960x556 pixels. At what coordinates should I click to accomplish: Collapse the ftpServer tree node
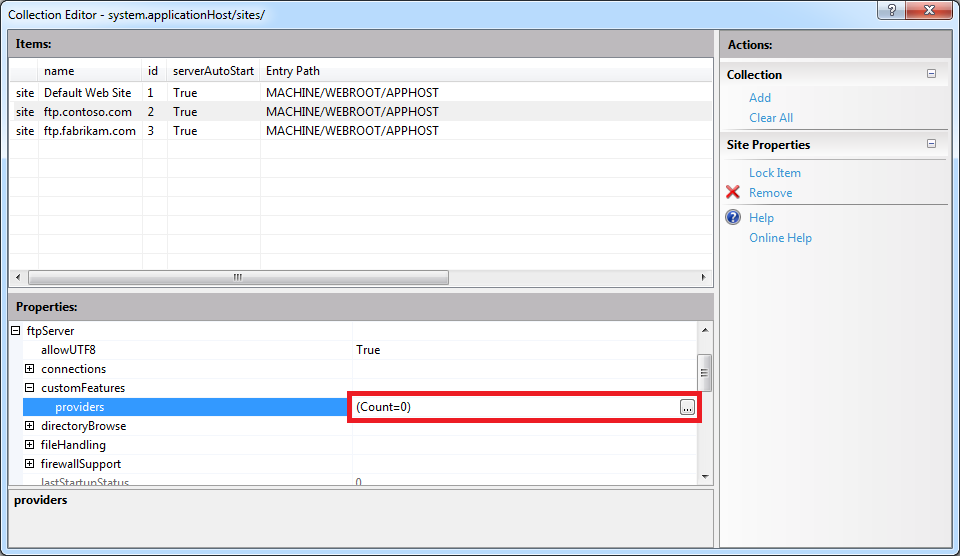16,331
